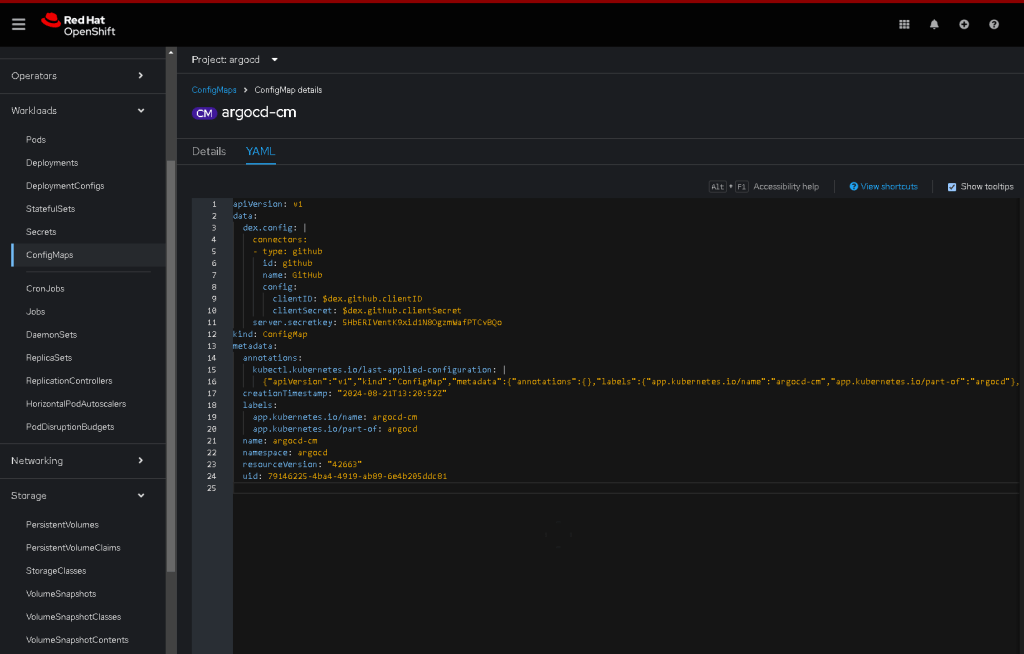Open DaemonSets in sidebar

tap(51, 335)
